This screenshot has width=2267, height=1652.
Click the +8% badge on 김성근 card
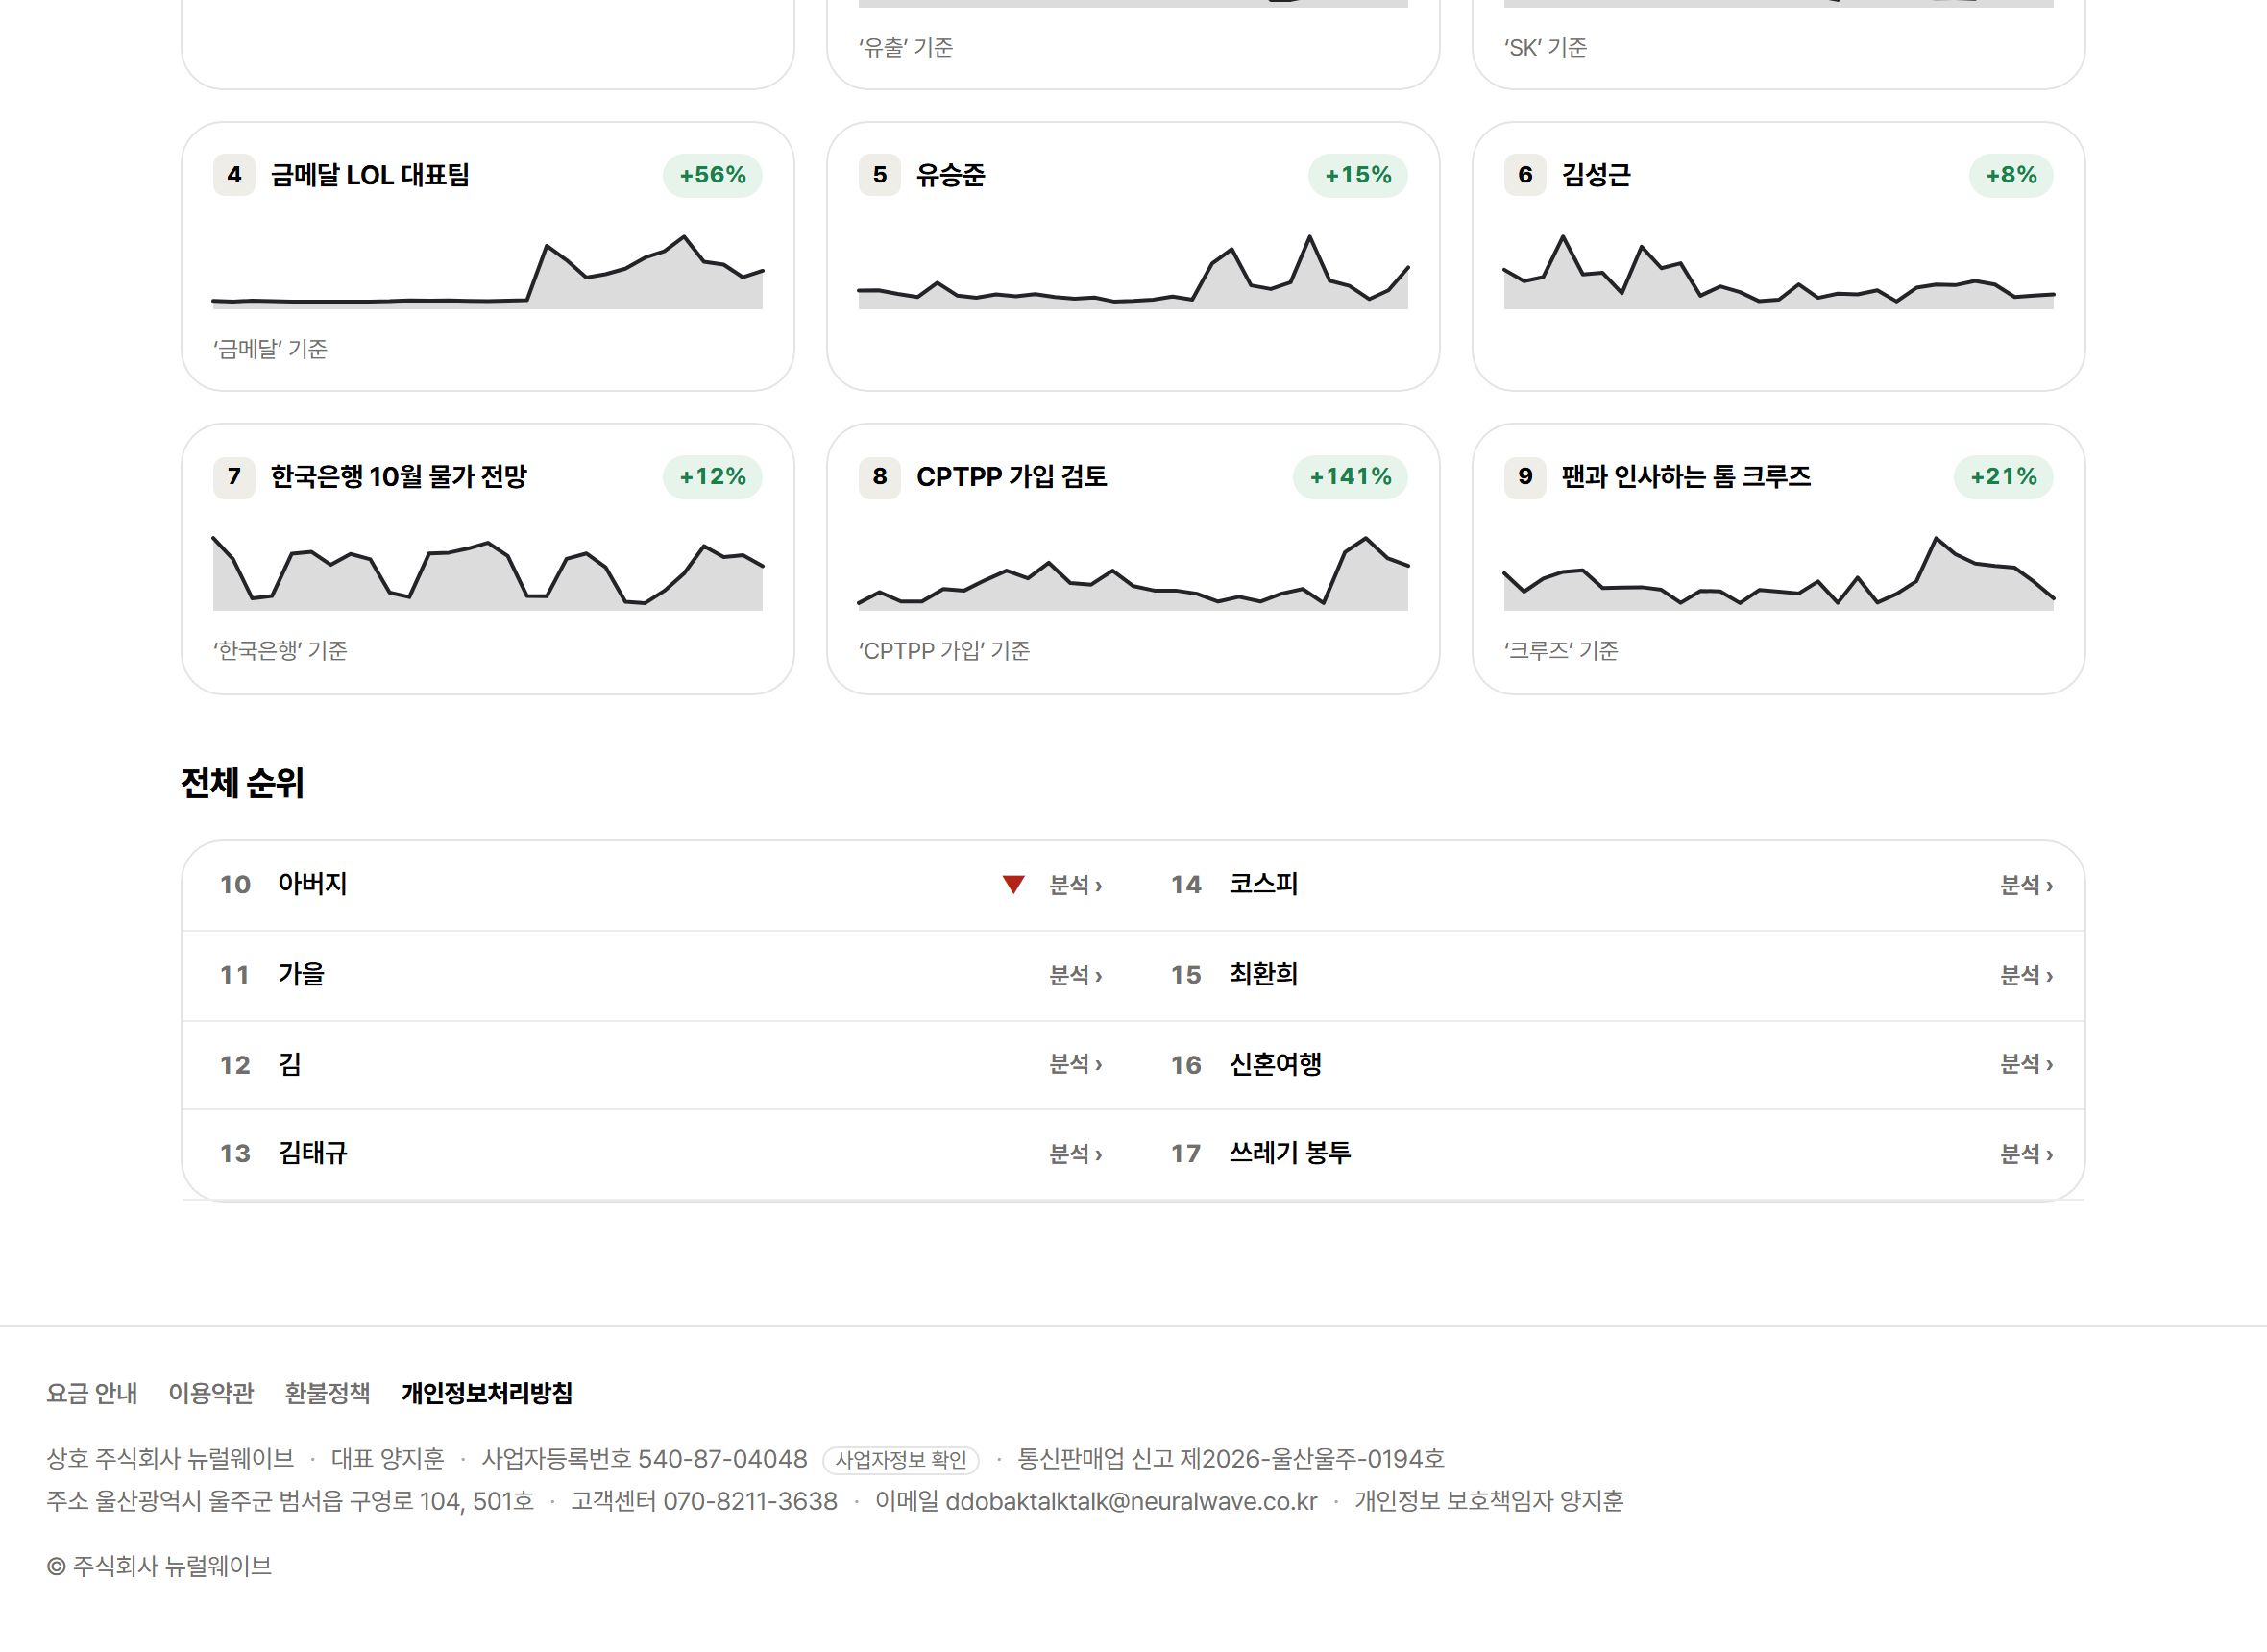coord(2011,175)
